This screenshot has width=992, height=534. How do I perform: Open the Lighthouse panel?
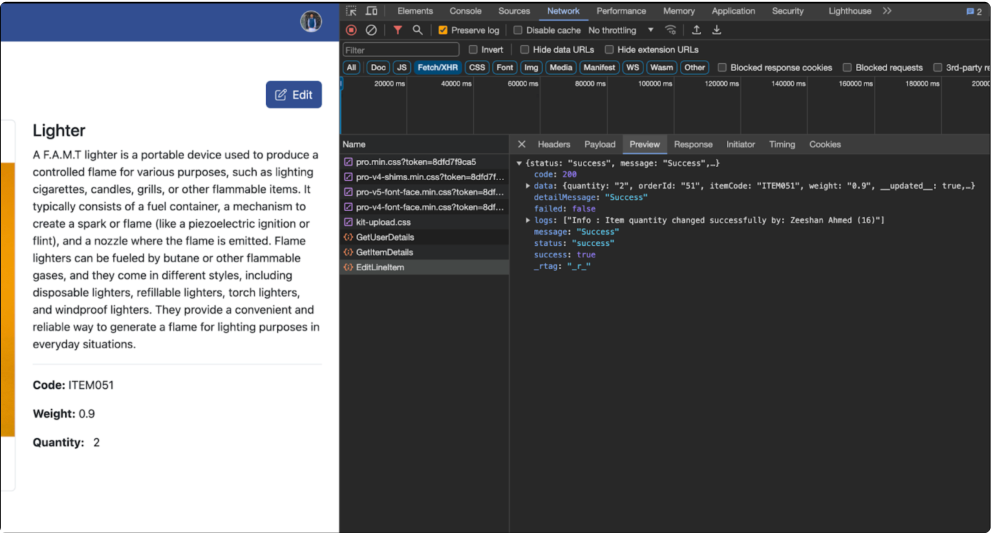(x=850, y=11)
